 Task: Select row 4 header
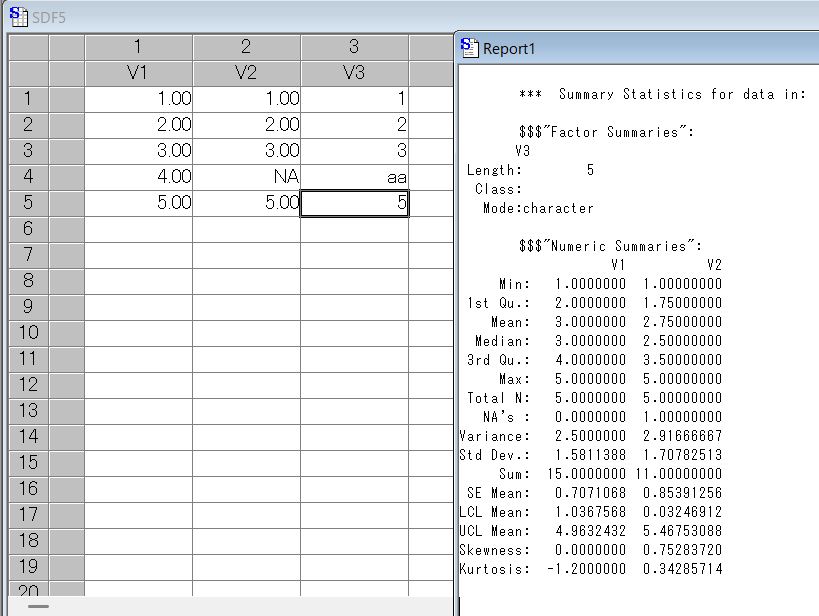tap(28, 177)
